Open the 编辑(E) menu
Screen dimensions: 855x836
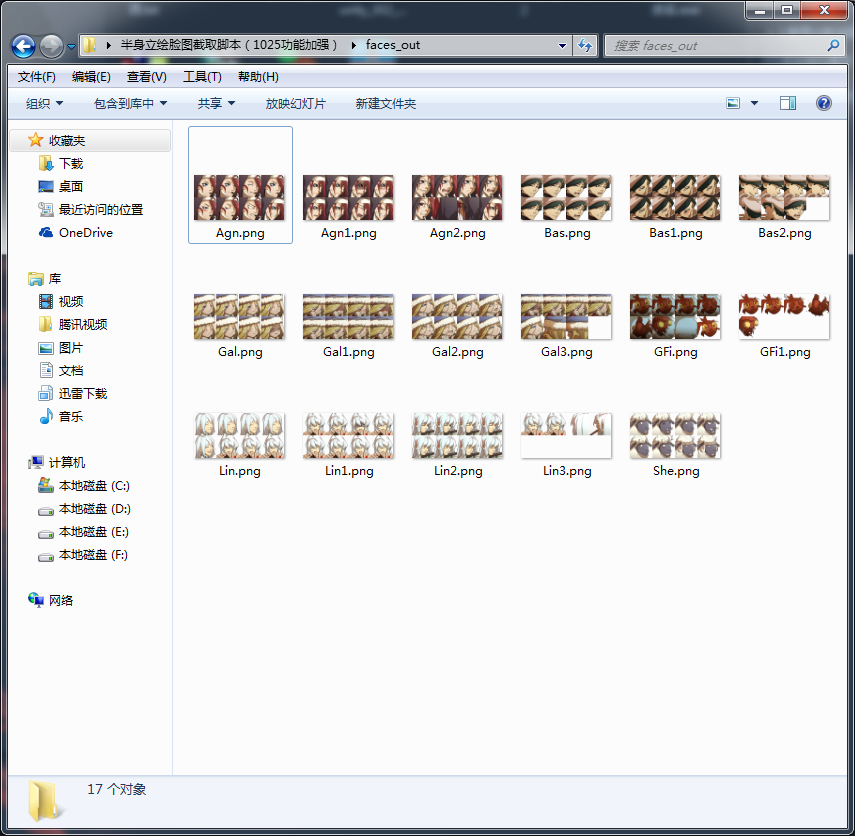[91, 77]
